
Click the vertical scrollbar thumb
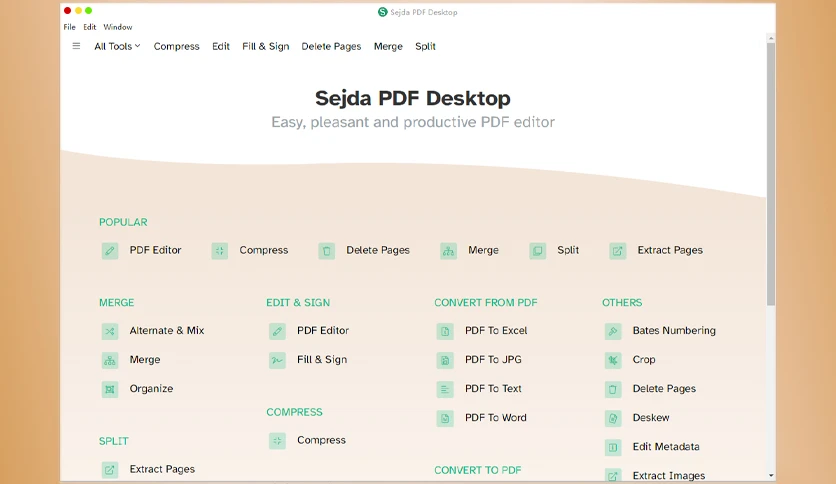pos(771,174)
